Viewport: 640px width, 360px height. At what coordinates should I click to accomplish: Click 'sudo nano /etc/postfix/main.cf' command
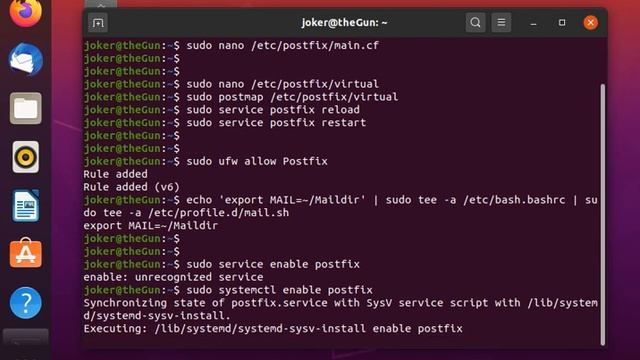(282, 45)
